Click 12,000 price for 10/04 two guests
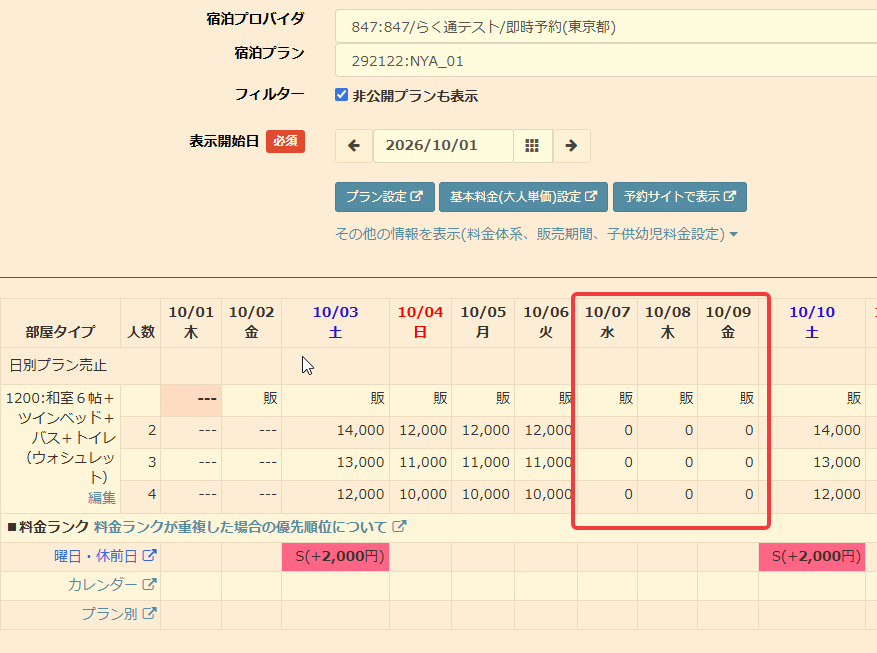The width and height of the screenshot is (877, 653). [x=423, y=430]
